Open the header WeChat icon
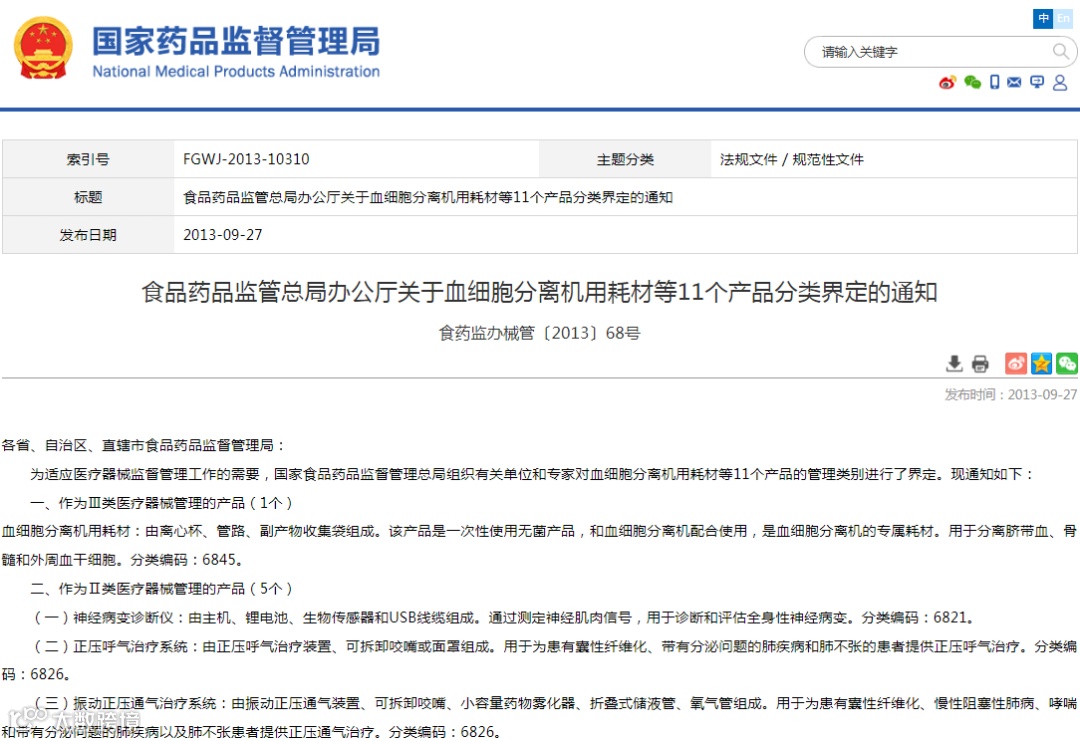1080x741 pixels. pyautogui.click(x=972, y=83)
